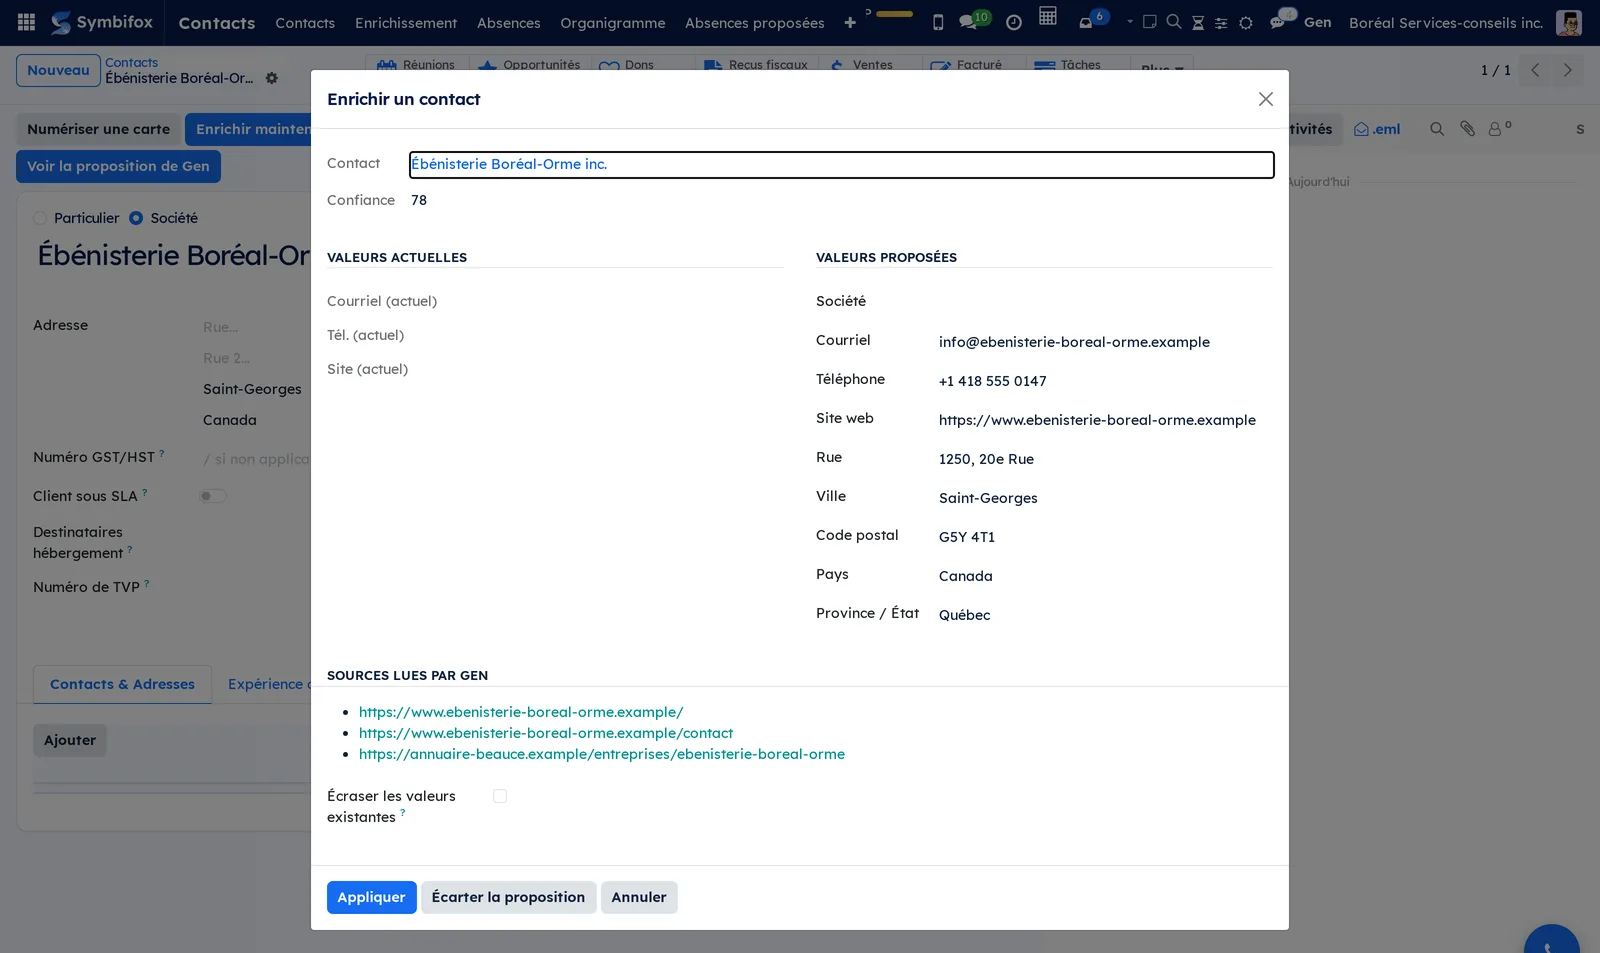Open the Absences proposées menu
The image size is (1600, 953).
(755, 22)
